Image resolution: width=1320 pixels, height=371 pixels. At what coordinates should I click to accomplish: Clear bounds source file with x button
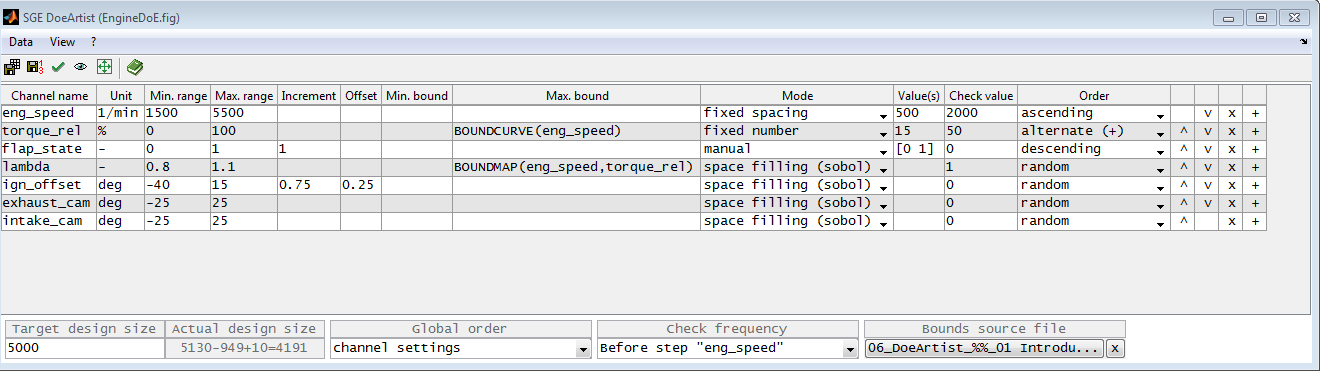[x=1115, y=348]
